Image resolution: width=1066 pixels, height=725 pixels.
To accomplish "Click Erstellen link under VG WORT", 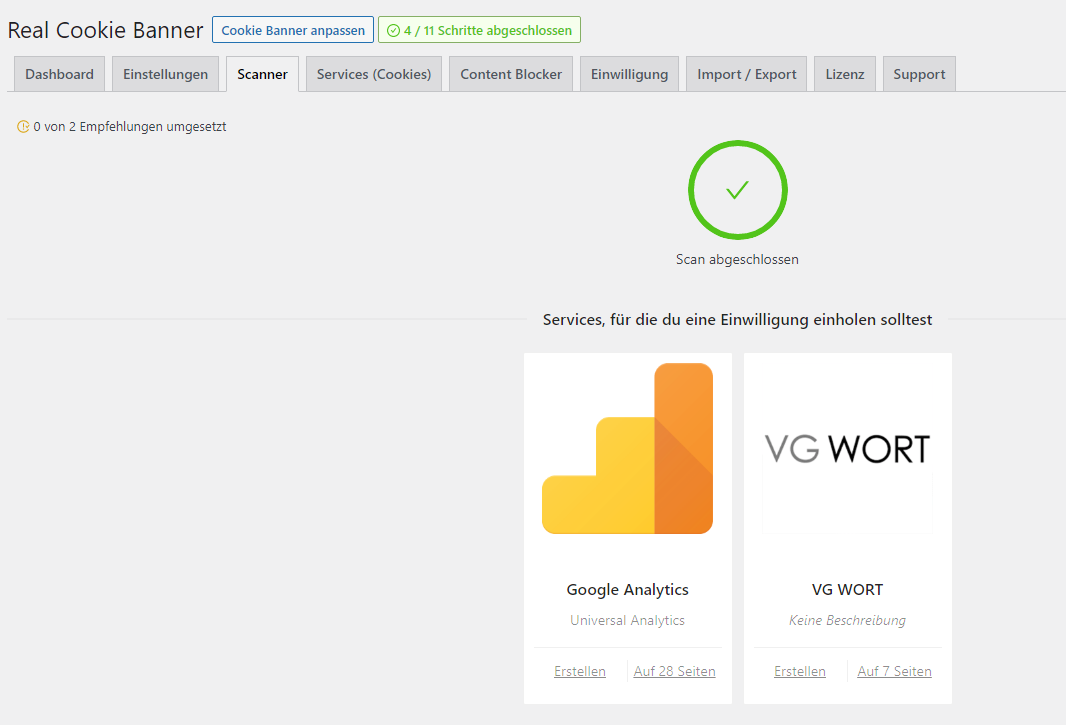I will coord(800,671).
